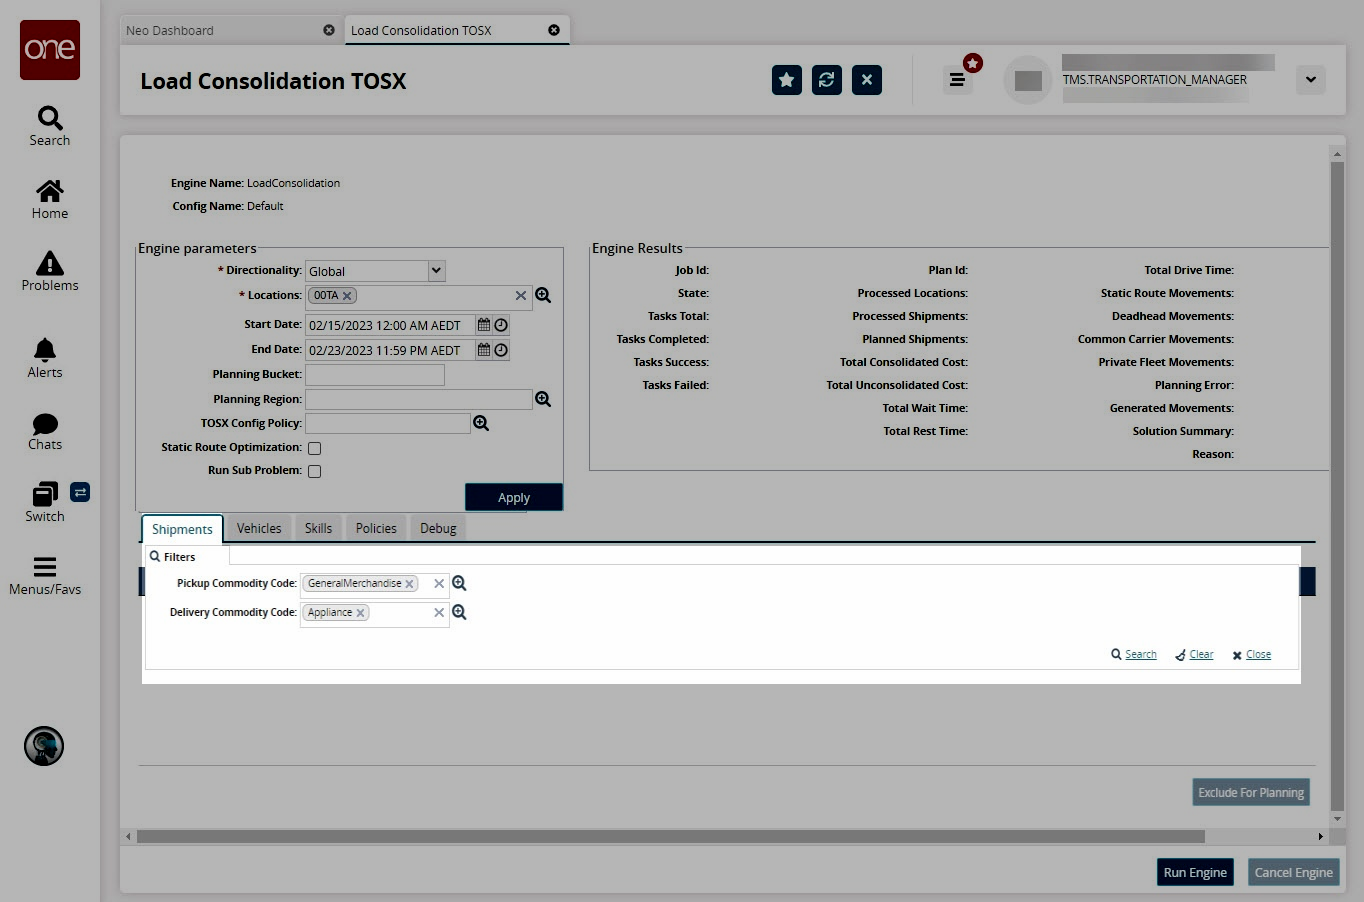Toggle the Run Sub Problem checkbox

(314, 471)
